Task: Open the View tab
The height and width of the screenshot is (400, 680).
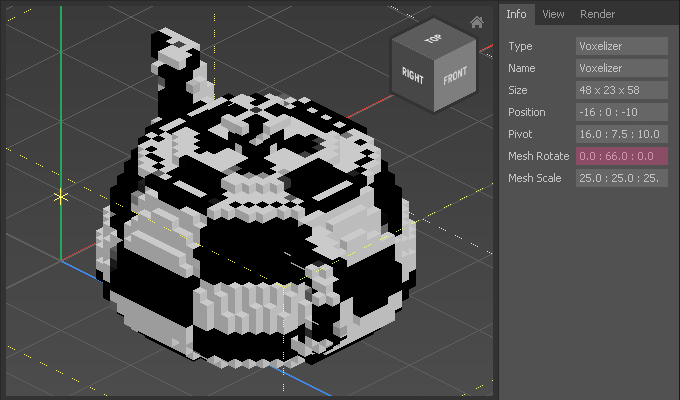Action: click(553, 14)
